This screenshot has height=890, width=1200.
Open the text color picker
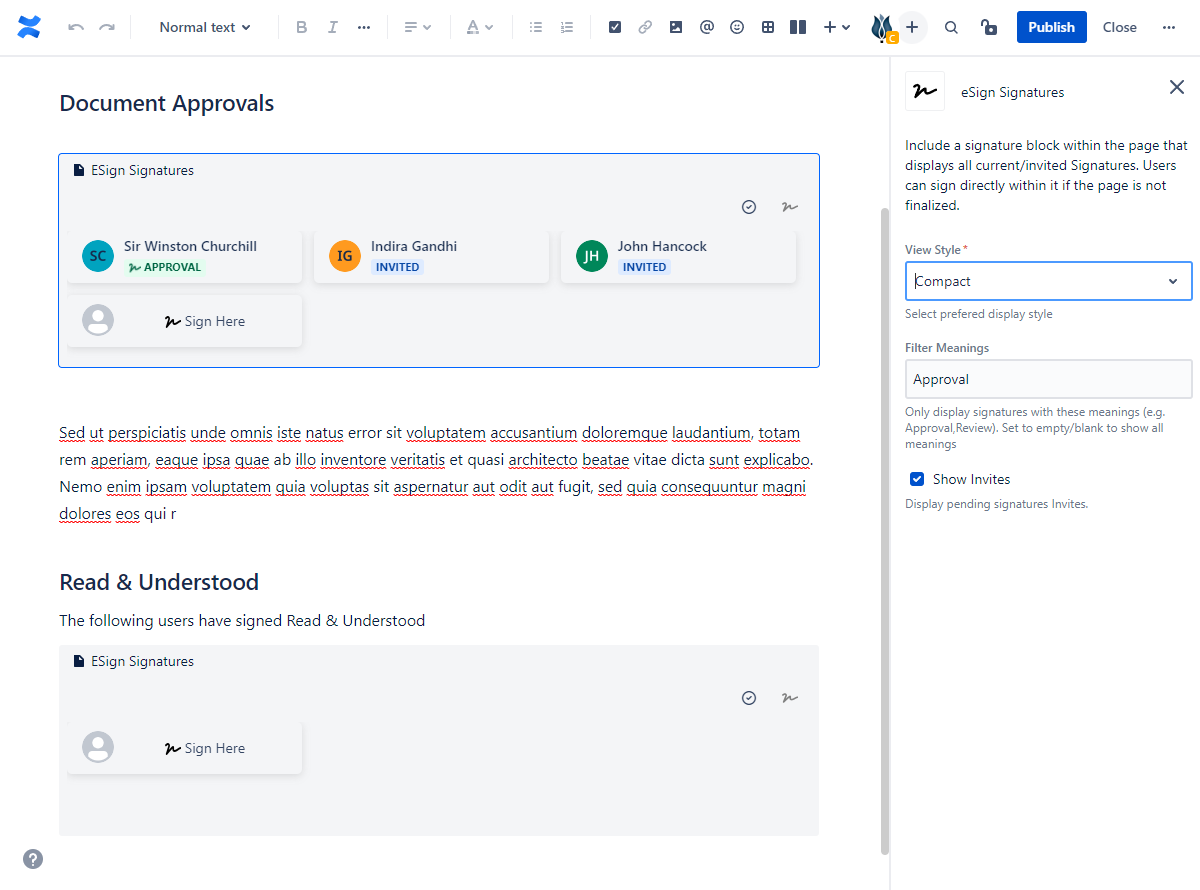coord(480,27)
